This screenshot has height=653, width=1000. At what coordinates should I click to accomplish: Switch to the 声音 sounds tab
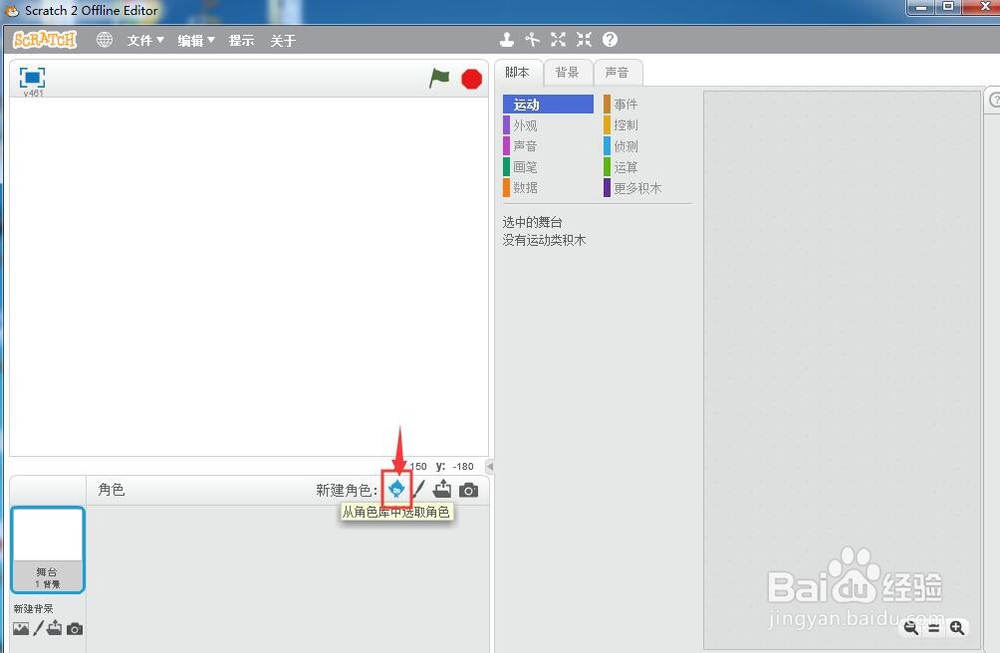coord(617,73)
